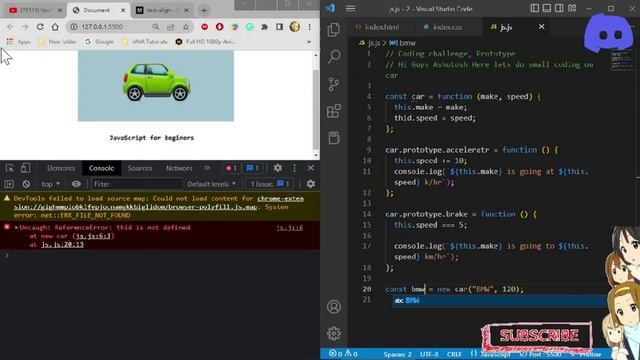Expand the Uncaught ReferenceError message
The height and width of the screenshot is (360, 640).
click(17, 227)
